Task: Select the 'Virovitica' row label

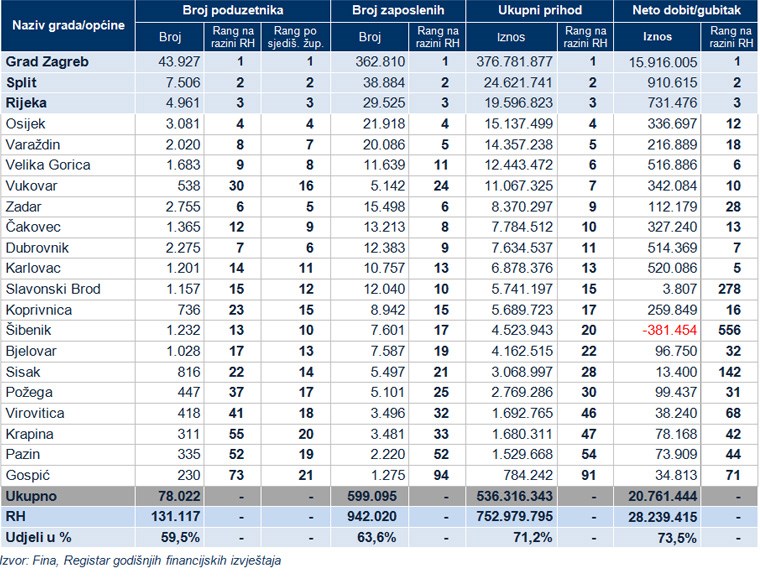Action: pyautogui.click(x=35, y=413)
